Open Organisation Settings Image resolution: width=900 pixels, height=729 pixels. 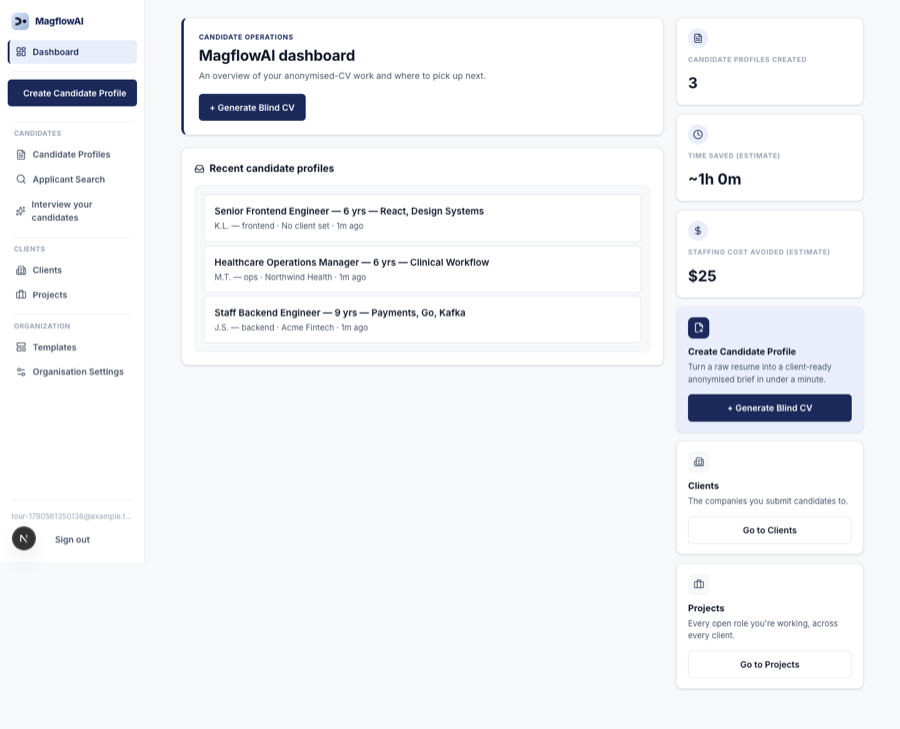(72, 372)
